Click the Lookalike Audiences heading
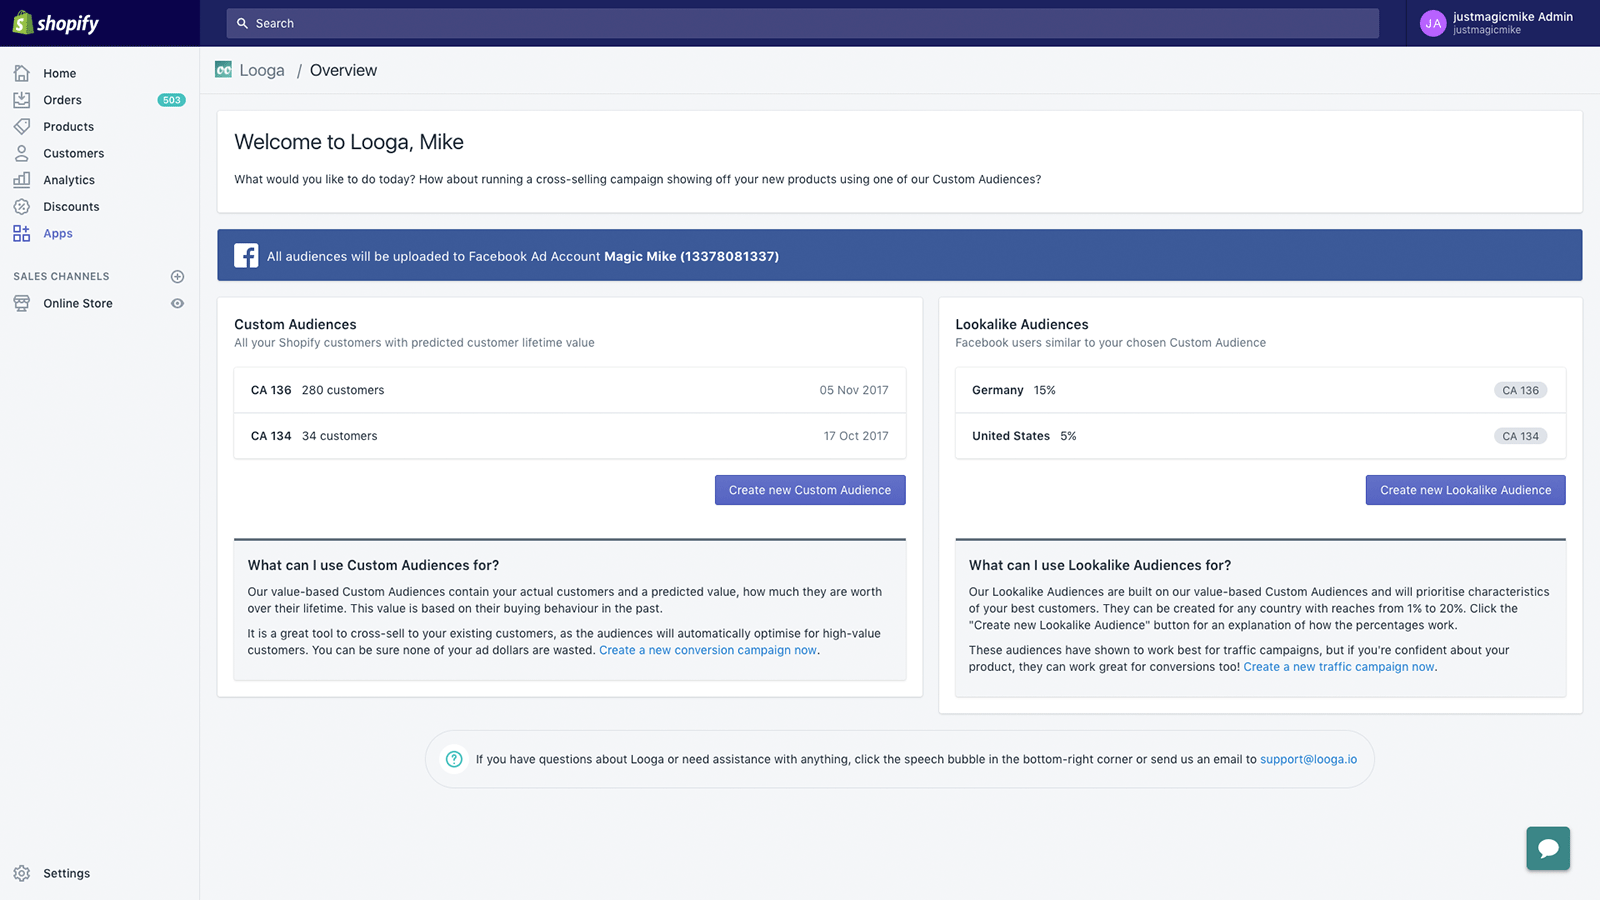1600x900 pixels. (x=1022, y=324)
